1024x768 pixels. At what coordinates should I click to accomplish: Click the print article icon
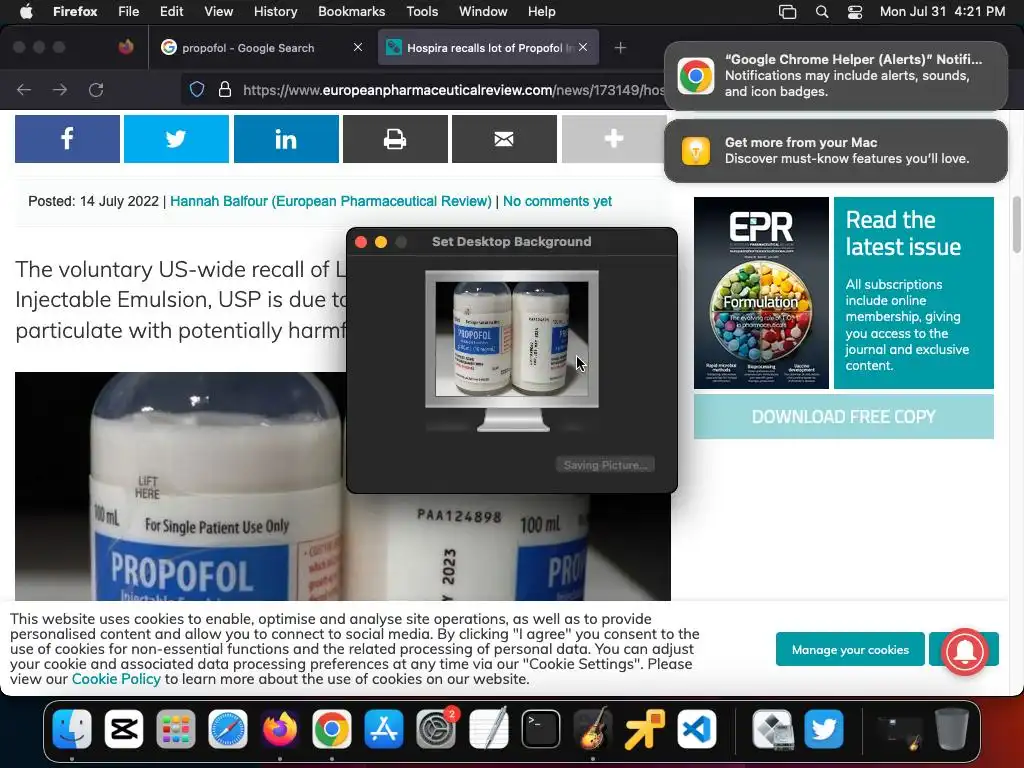click(x=395, y=138)
